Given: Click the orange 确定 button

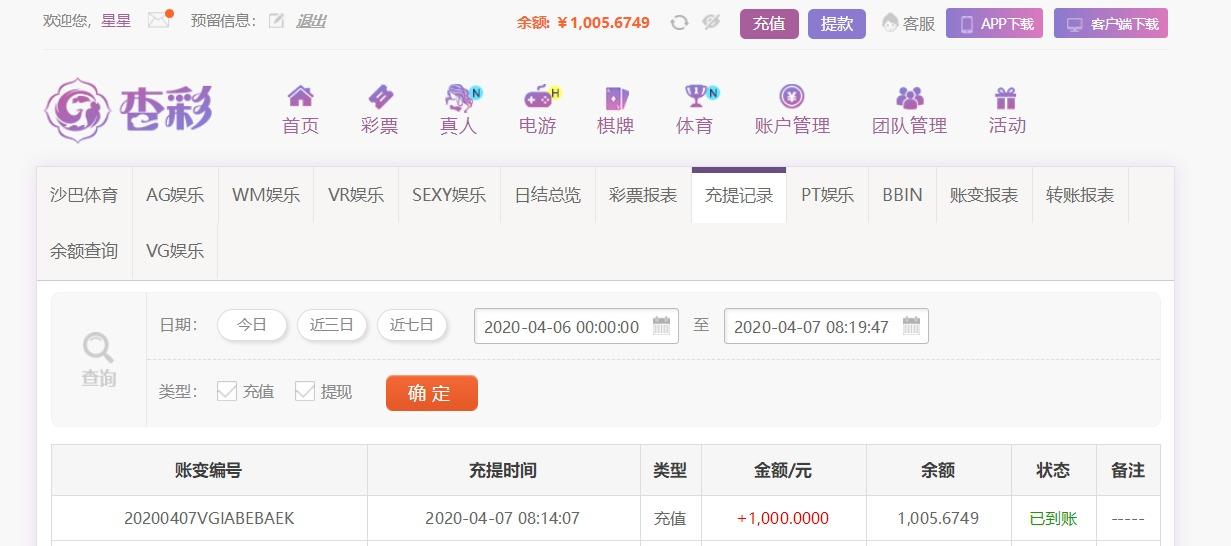Looking at the screenshot, I should (432, 393).
